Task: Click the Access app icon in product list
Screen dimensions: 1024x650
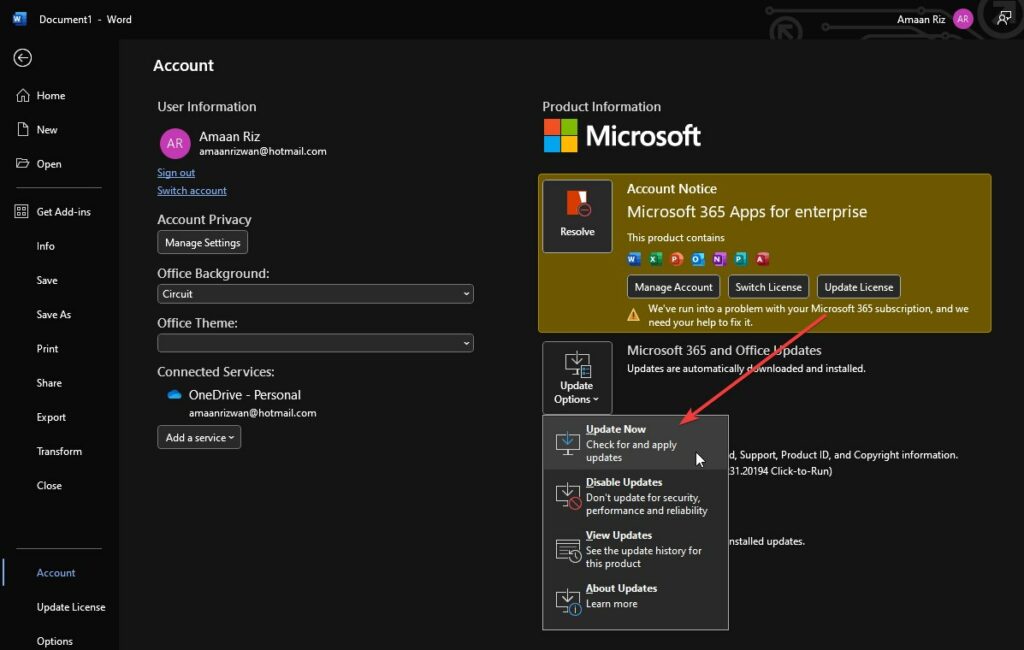Action: coord(761,259)
